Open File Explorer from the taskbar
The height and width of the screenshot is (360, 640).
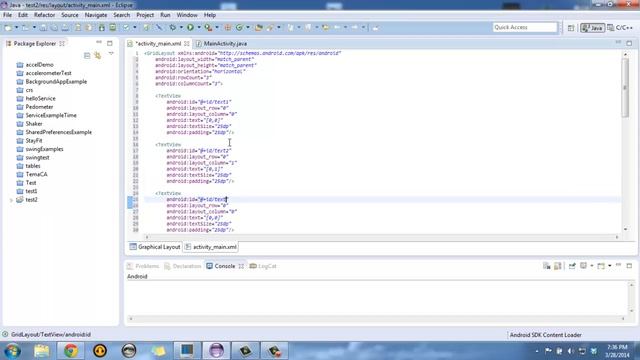click(41, 351)
